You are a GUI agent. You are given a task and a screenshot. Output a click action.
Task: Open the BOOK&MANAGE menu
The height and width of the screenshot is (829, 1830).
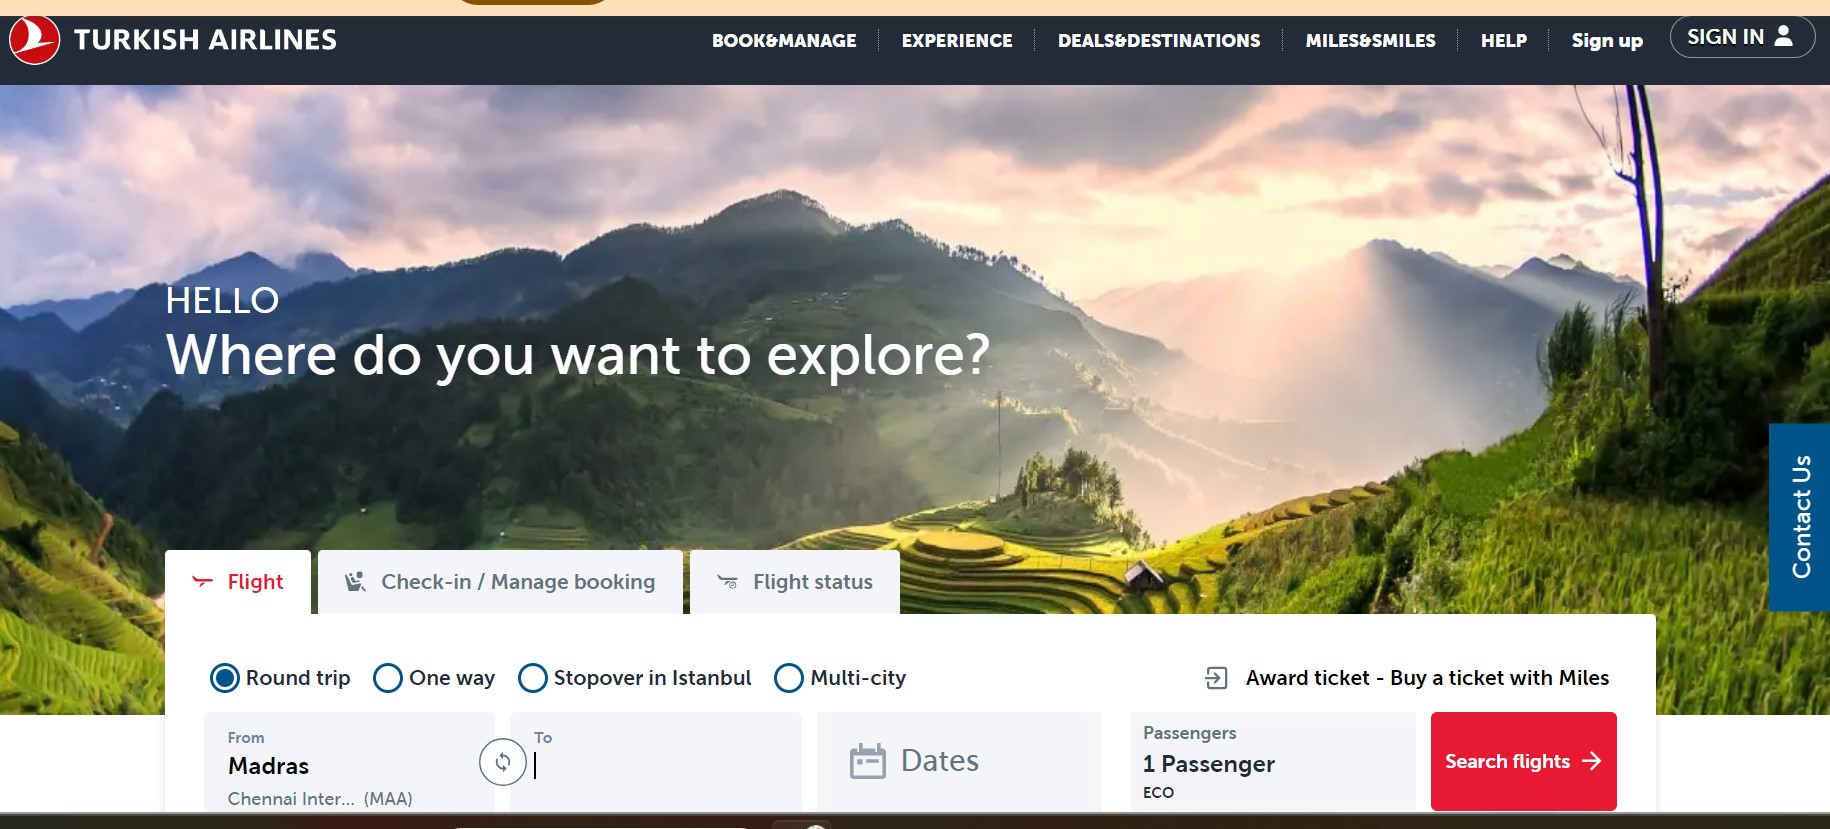[784, 41]
